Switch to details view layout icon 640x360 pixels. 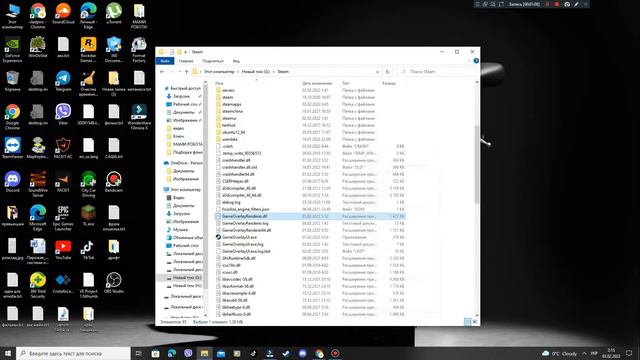coord(468,322)
